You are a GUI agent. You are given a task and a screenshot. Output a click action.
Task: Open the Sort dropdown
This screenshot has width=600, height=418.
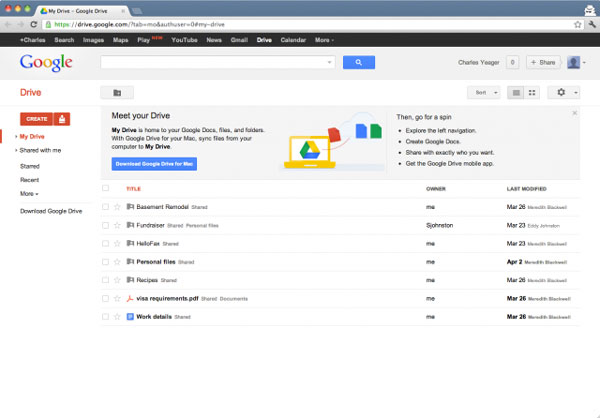tap(484, 93)
